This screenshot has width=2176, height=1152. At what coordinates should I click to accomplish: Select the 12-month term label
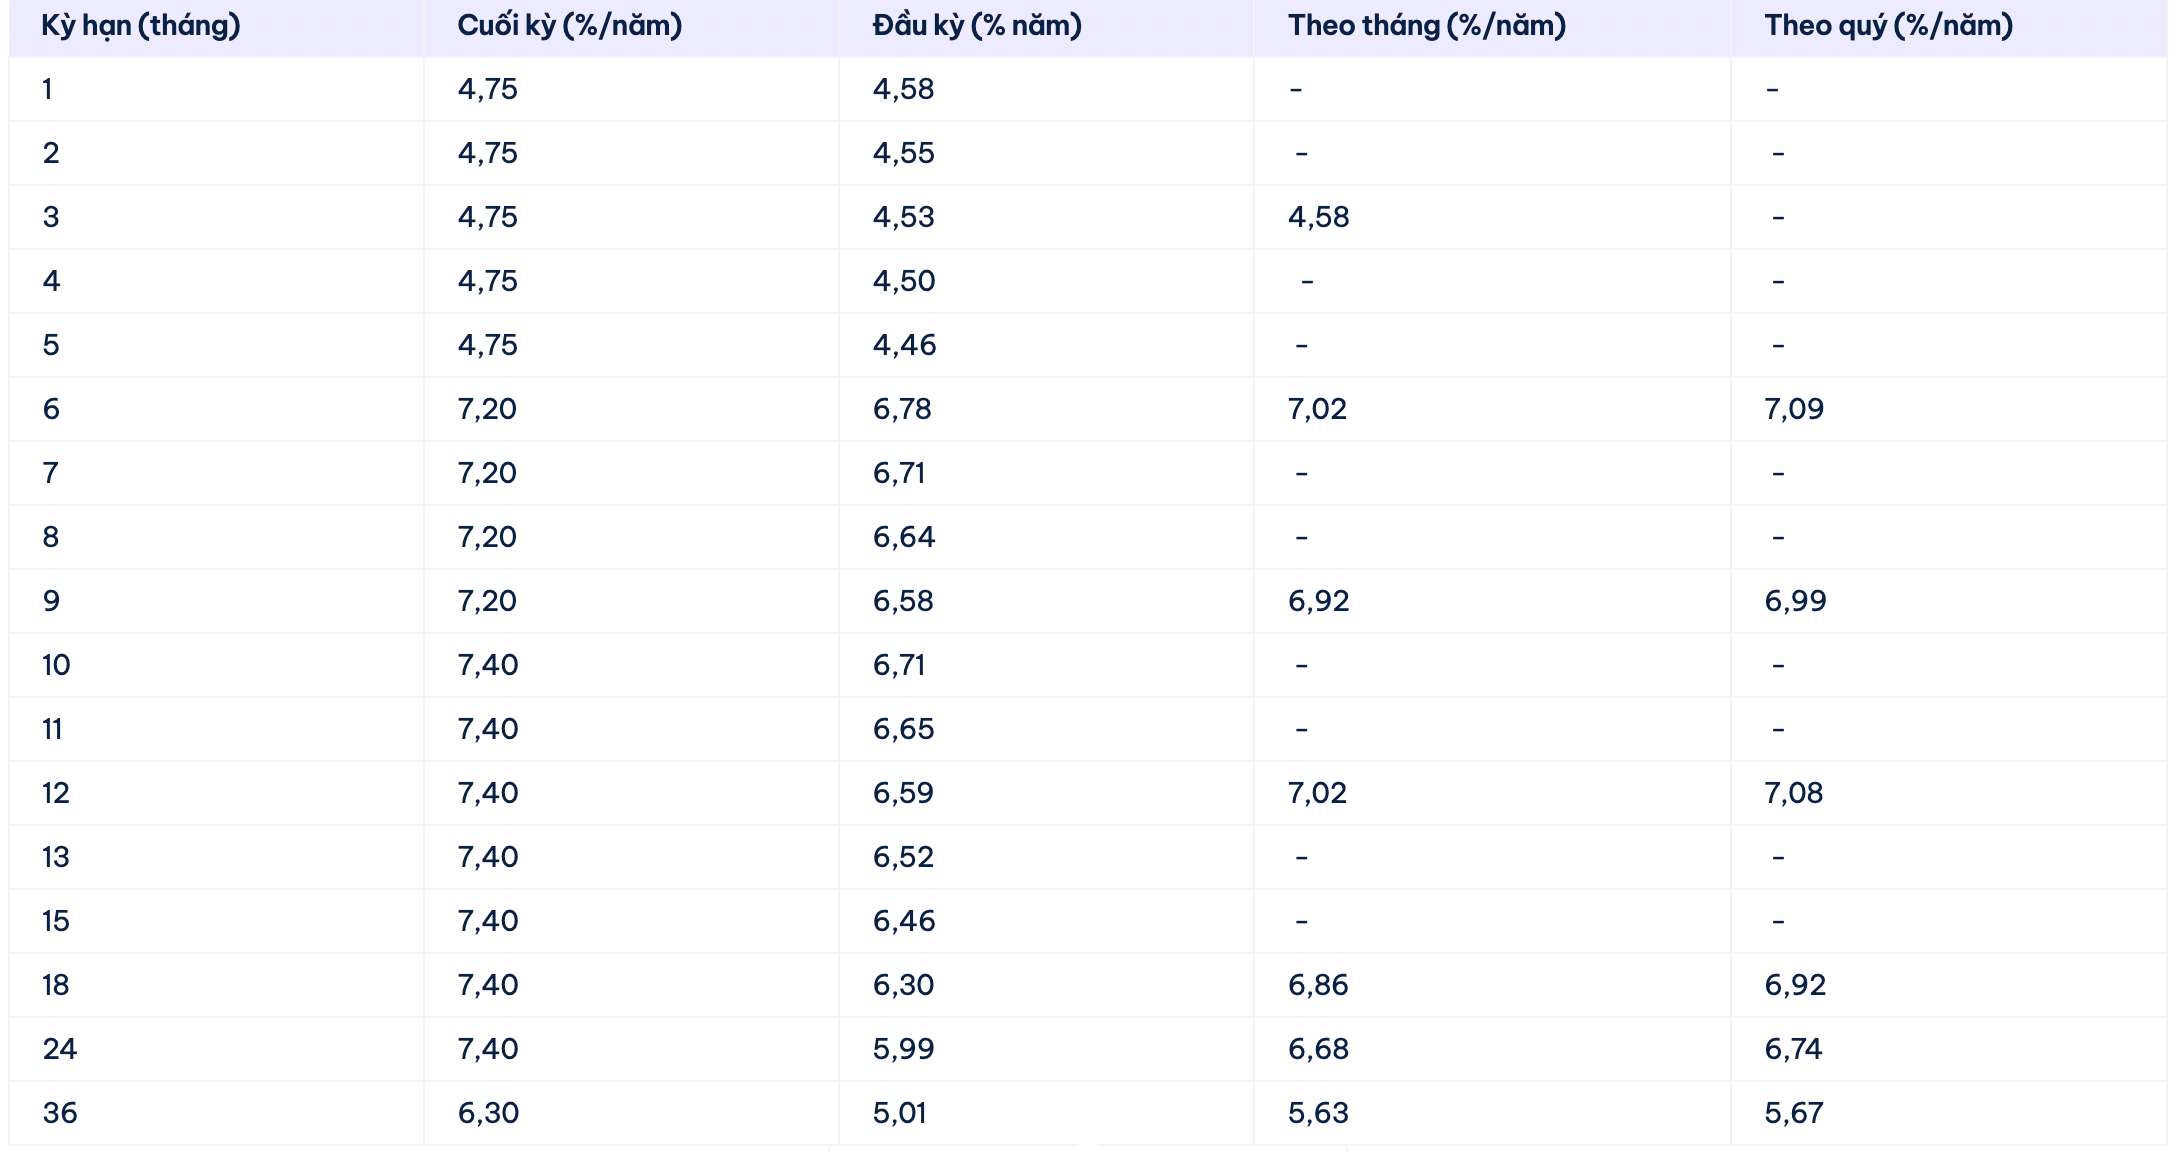56,794
